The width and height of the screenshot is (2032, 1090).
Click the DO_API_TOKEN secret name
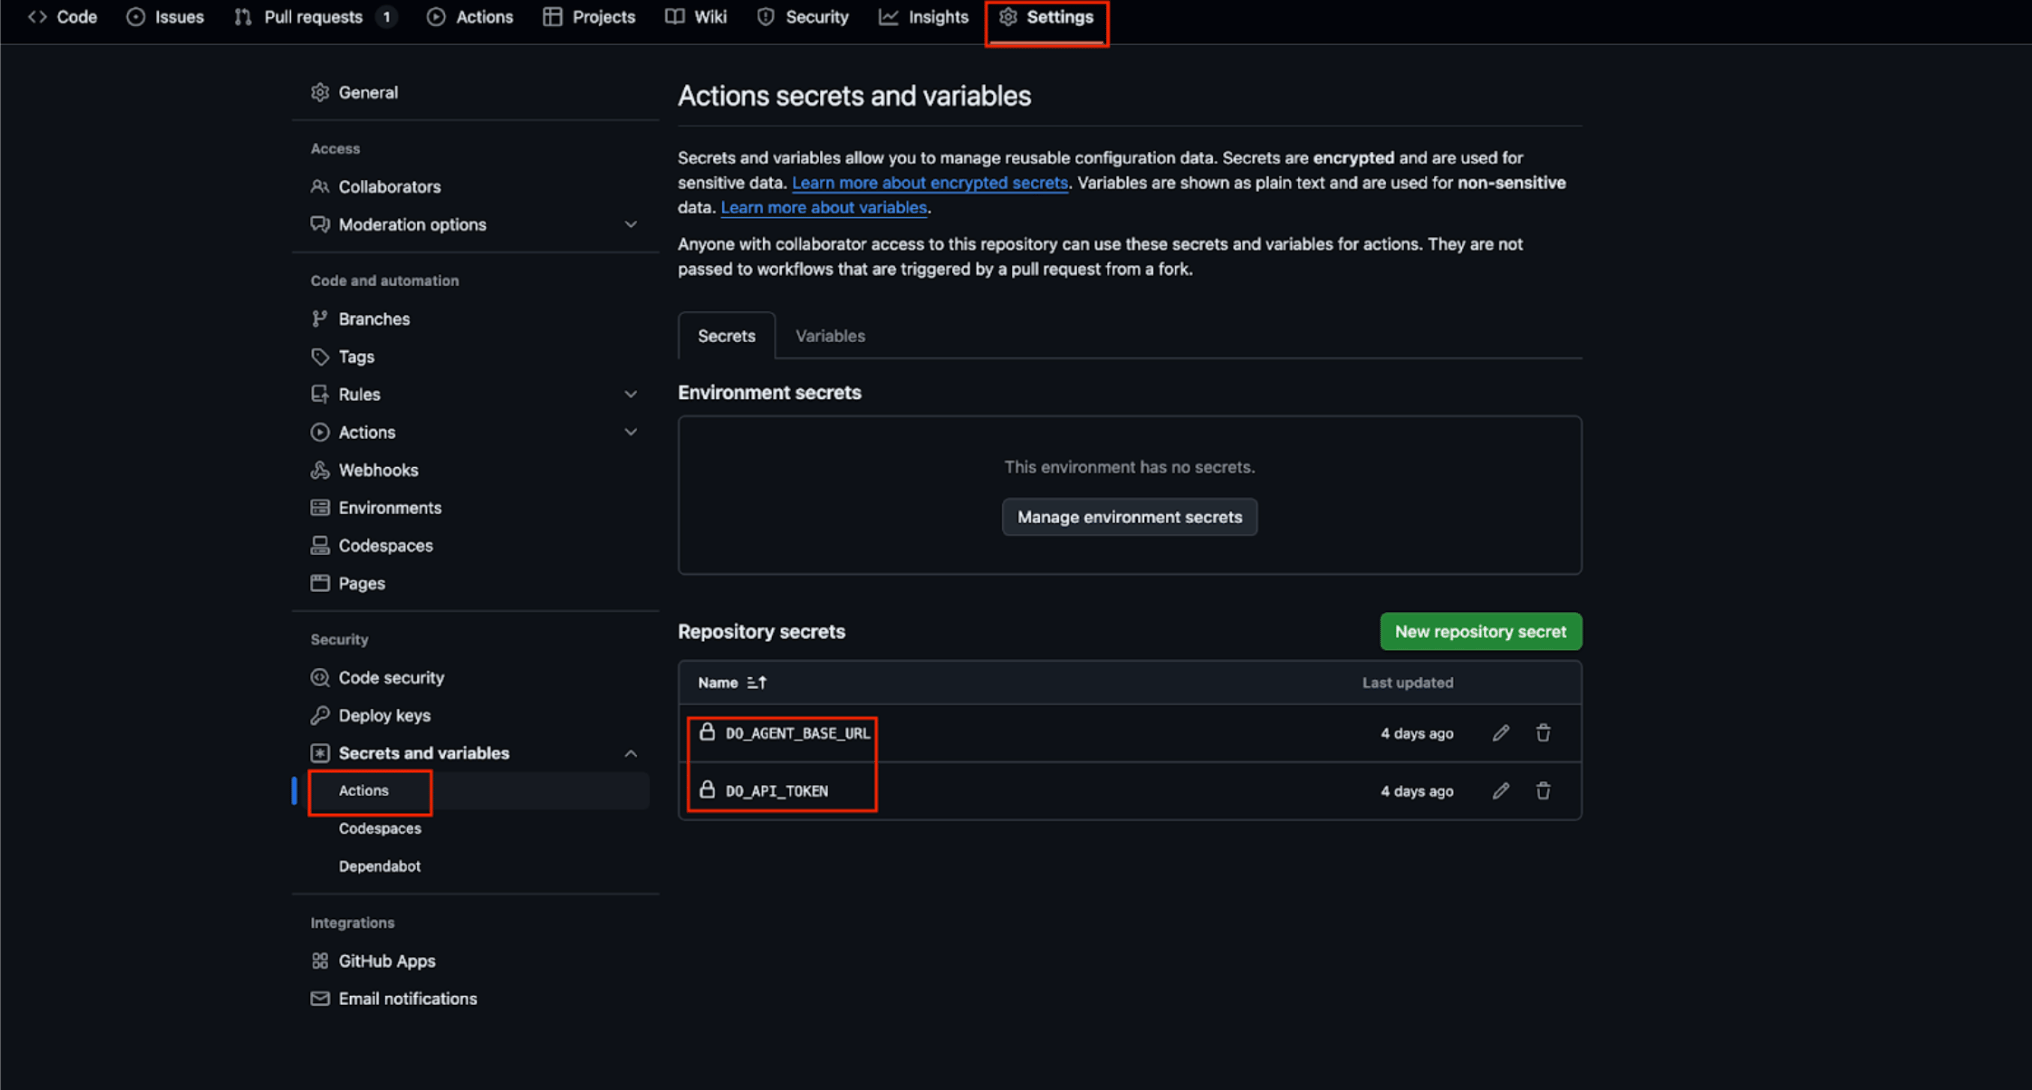pos(777,792)
